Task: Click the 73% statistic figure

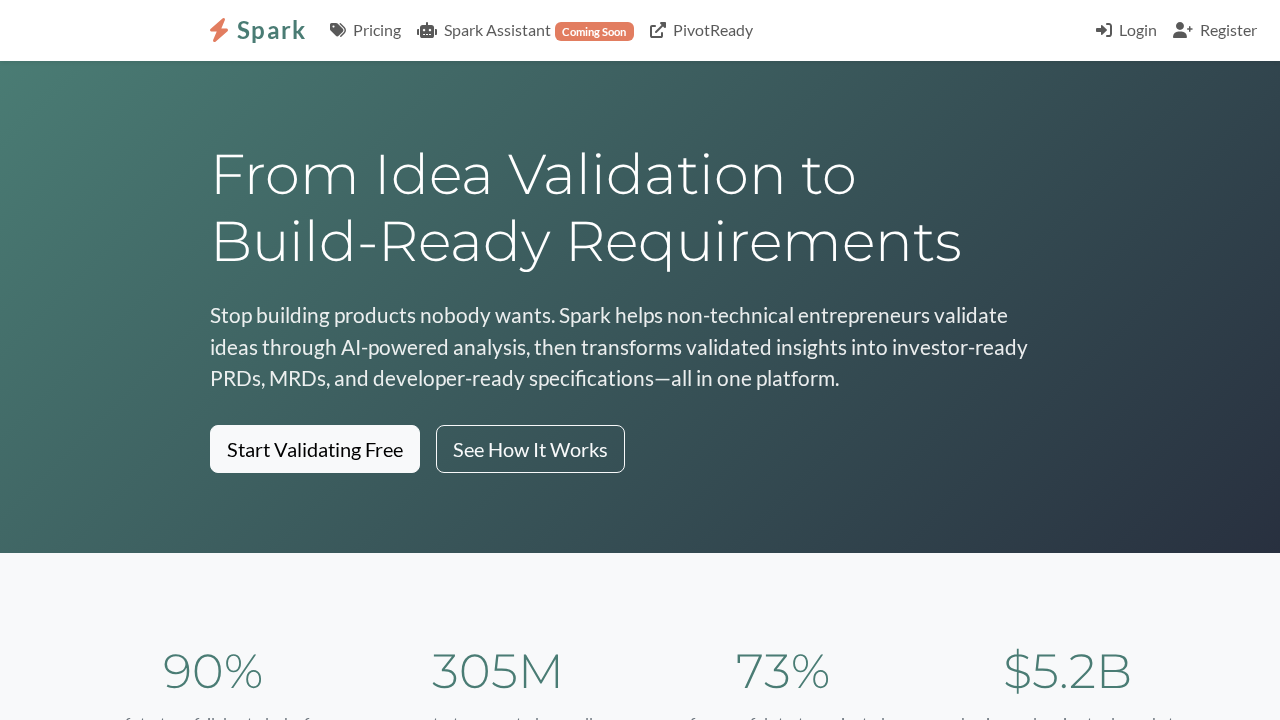Action: pos(782,671)
